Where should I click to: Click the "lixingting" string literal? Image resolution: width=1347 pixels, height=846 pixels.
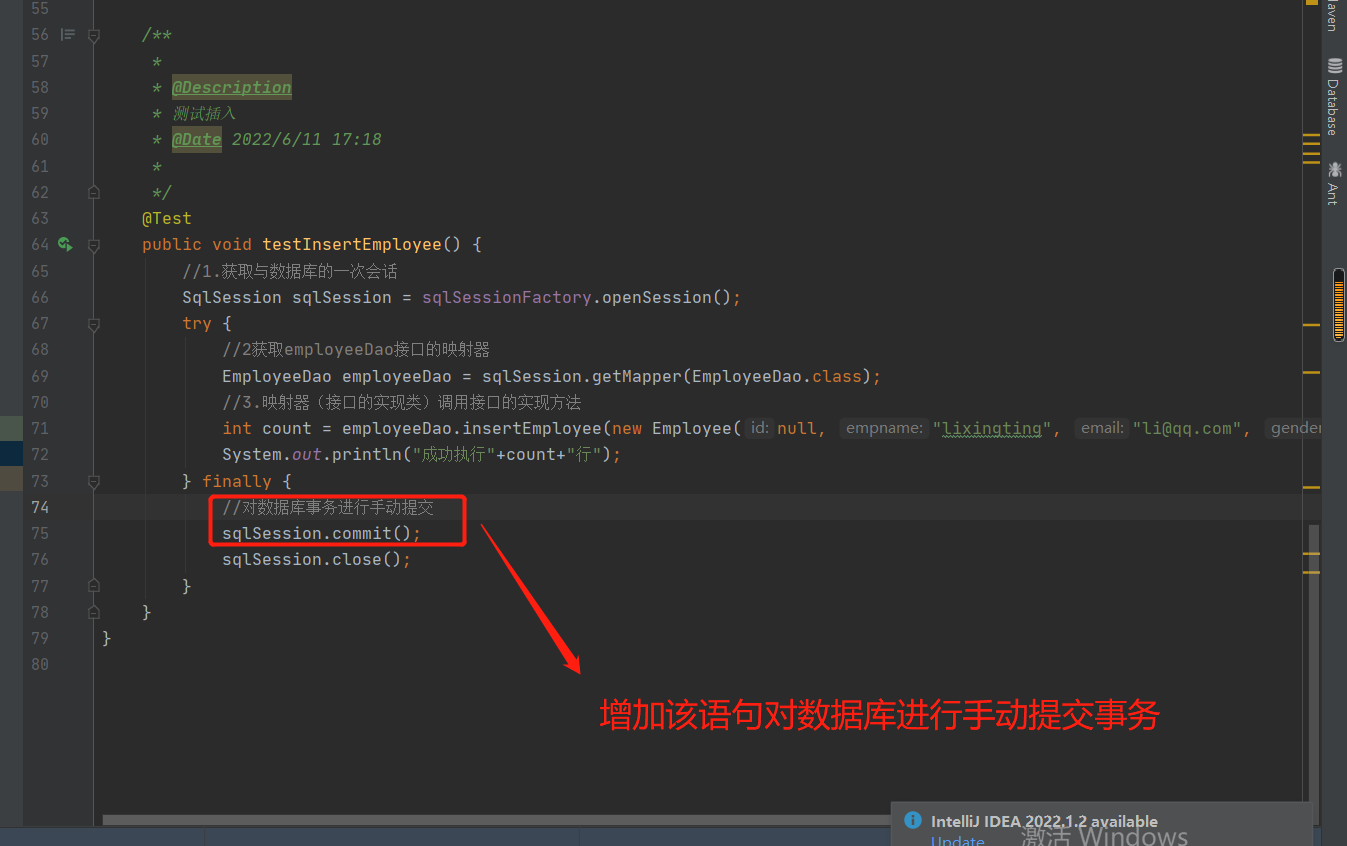click(991, 428)
